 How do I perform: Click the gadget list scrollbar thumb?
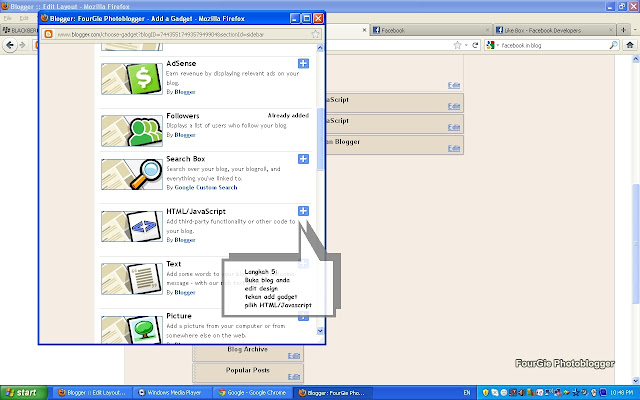[x=320, y=139]
